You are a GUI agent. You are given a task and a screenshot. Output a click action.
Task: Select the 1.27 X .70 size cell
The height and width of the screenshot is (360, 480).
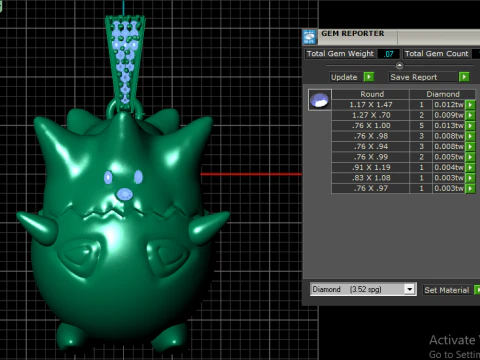pos(371,115)
